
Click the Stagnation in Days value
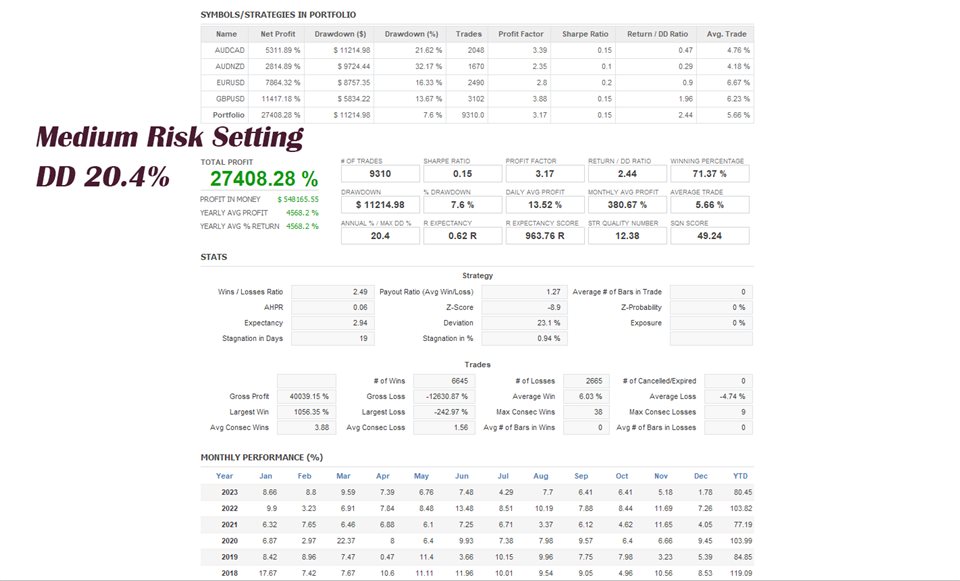pos(333,339)
